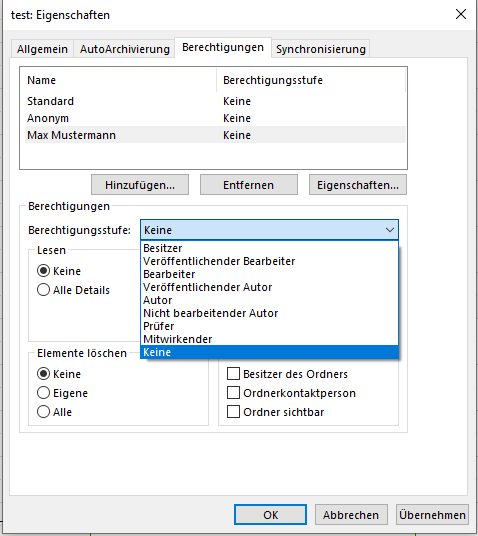The image size is (478, 536).
Task: Select the Standard permission entry
Action: click(x=215, y=101)
